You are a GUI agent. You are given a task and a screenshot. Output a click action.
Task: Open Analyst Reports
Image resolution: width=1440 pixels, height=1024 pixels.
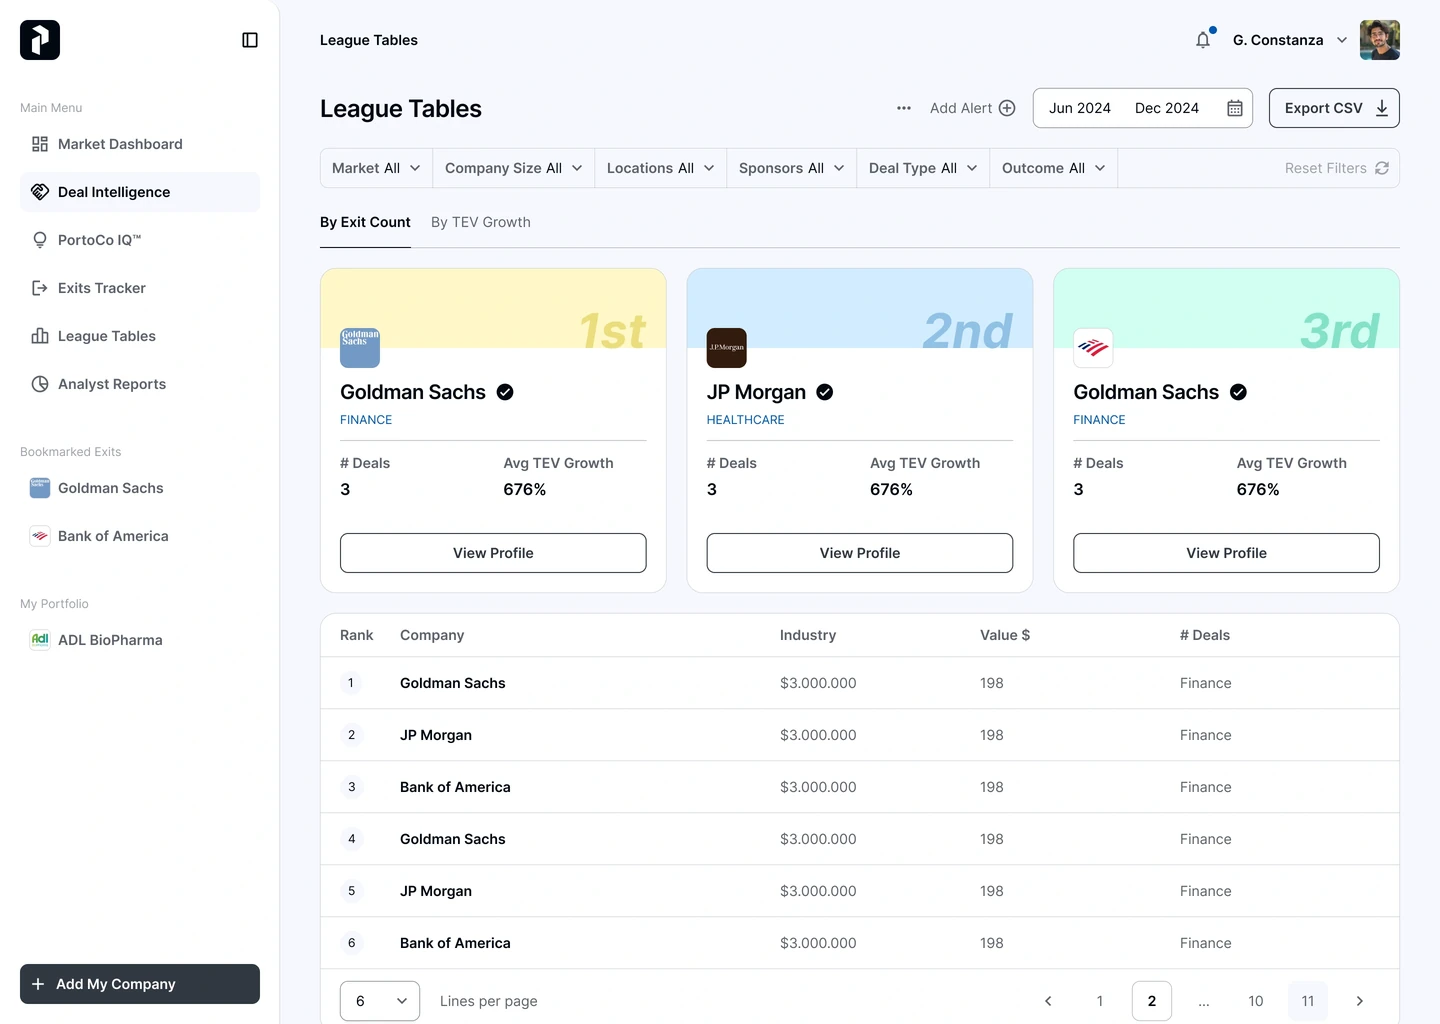pos(140,384)
